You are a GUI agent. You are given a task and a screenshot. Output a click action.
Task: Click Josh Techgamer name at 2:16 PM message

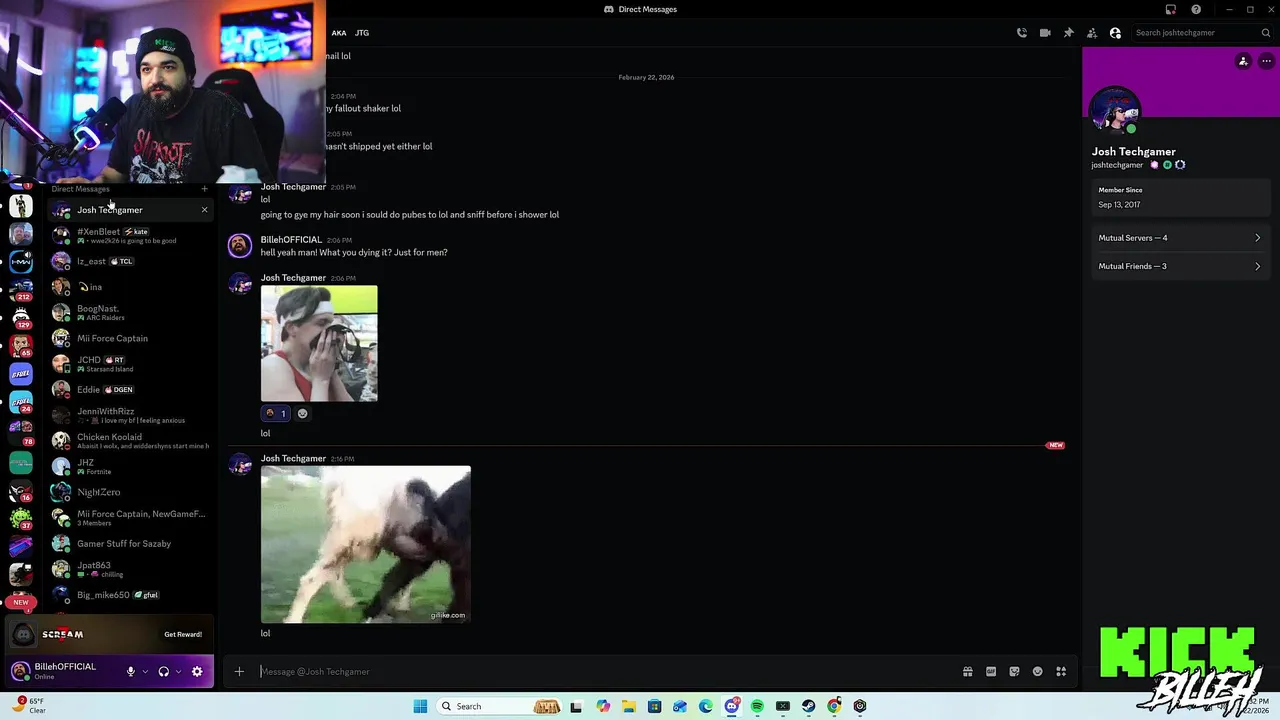[x=293, y=459]
